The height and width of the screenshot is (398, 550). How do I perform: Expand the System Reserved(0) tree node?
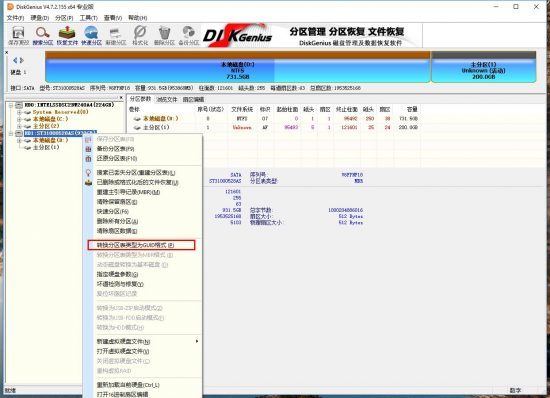19,112
